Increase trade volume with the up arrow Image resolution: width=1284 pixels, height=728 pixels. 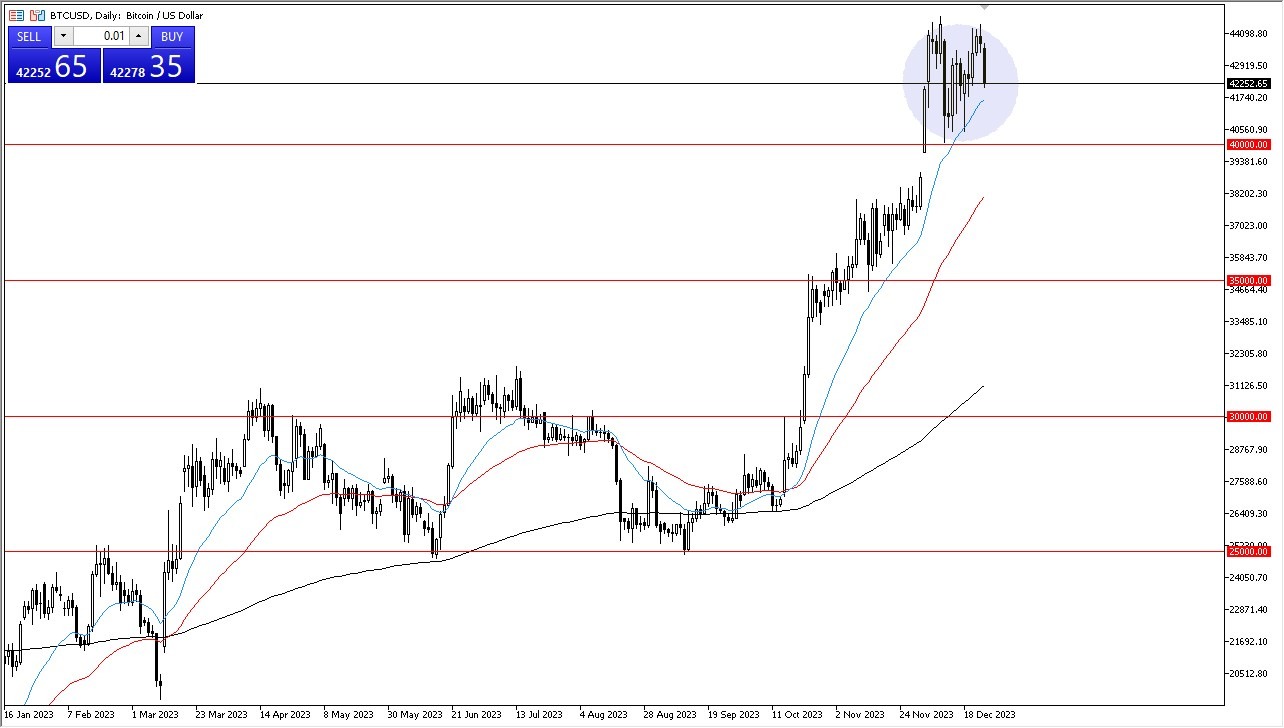139,37
